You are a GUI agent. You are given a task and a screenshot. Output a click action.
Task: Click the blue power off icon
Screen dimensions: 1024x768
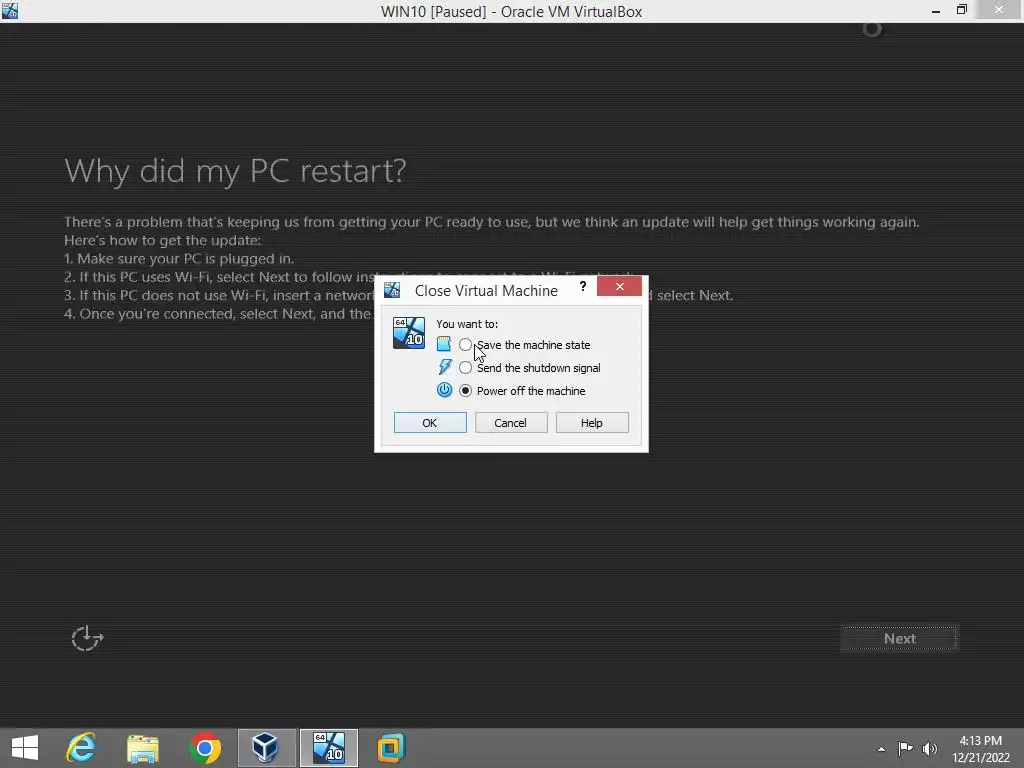444,390
